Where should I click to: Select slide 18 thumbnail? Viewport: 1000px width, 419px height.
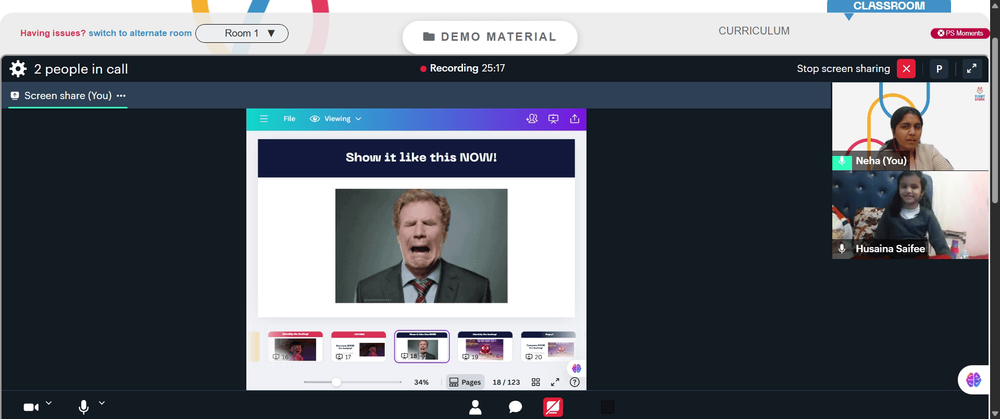[422, 346]
